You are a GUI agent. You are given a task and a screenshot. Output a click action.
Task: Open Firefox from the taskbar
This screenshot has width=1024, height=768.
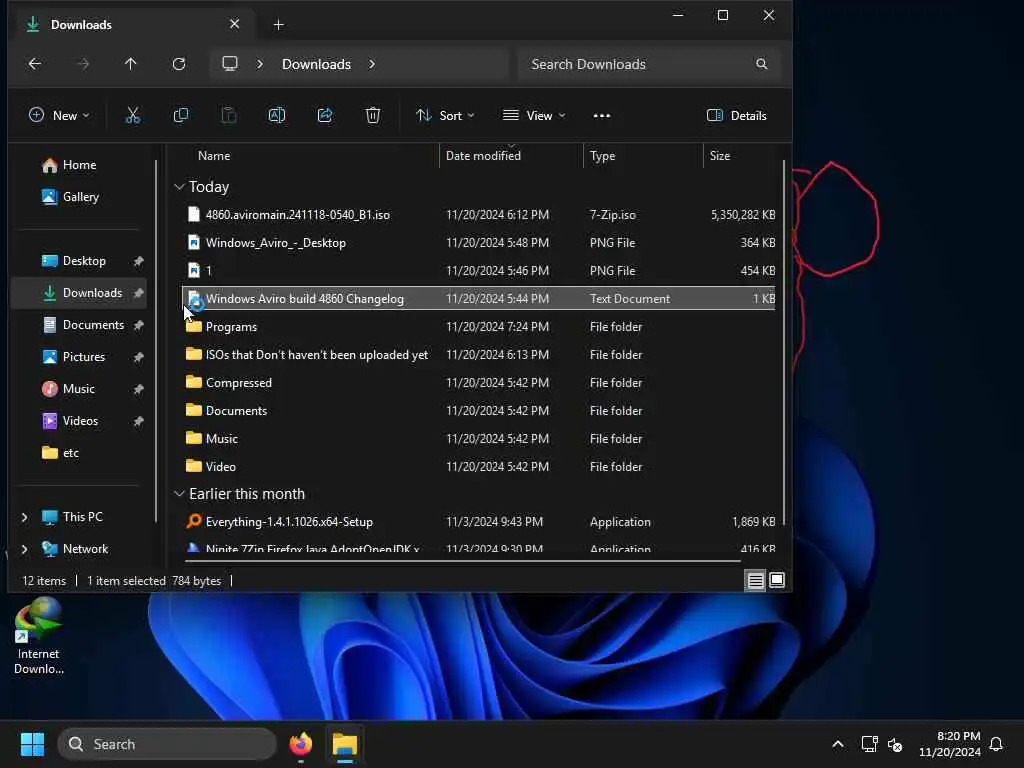300,744
